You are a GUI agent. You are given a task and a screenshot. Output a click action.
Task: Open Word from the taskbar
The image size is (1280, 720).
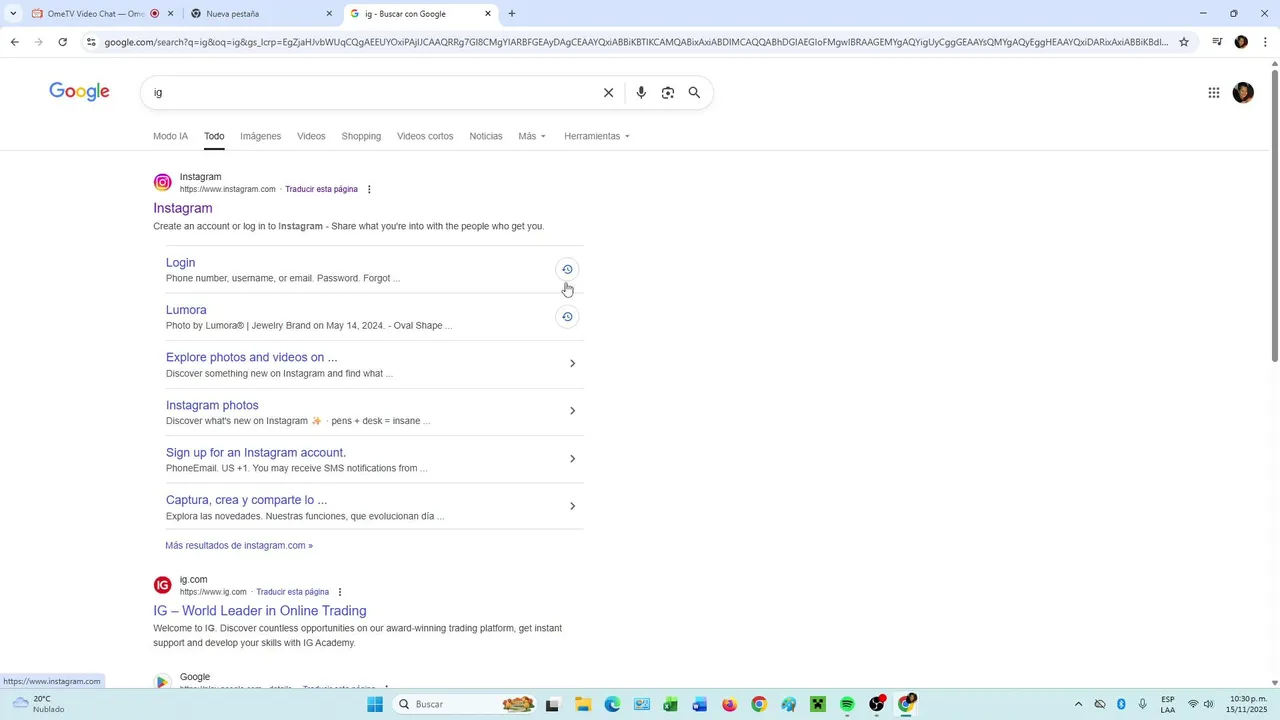point(700,704)
